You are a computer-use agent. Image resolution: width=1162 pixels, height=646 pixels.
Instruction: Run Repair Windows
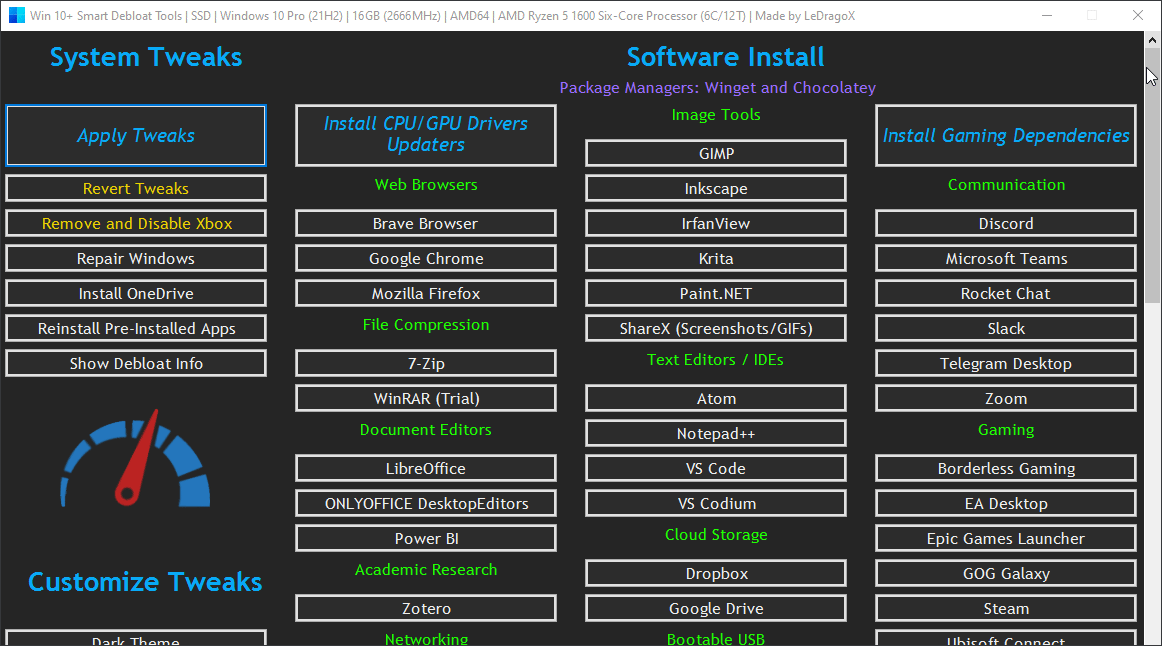[x=136, y=259]
